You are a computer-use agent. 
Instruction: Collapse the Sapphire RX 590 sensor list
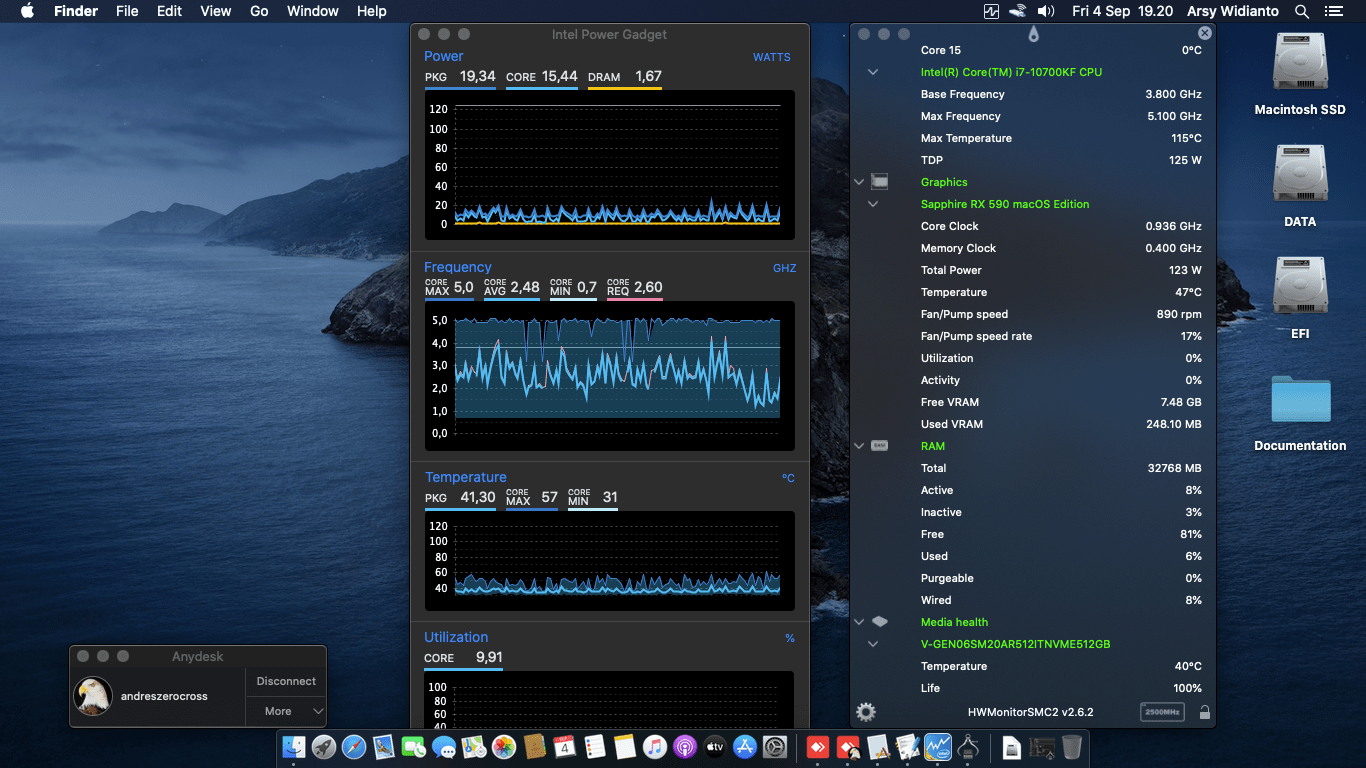click(x=873, y=204)
